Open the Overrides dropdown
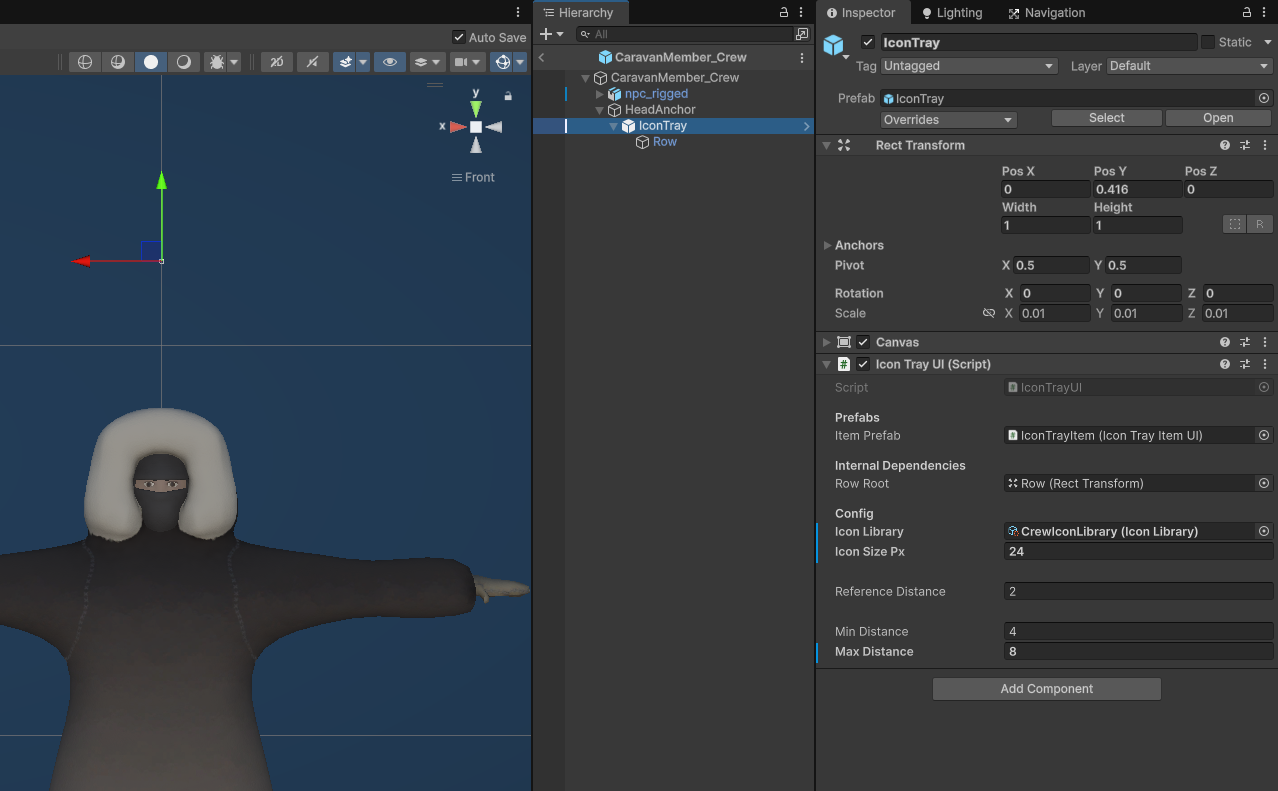This screenshot has height=791, width=1278. tap(947, 118)
